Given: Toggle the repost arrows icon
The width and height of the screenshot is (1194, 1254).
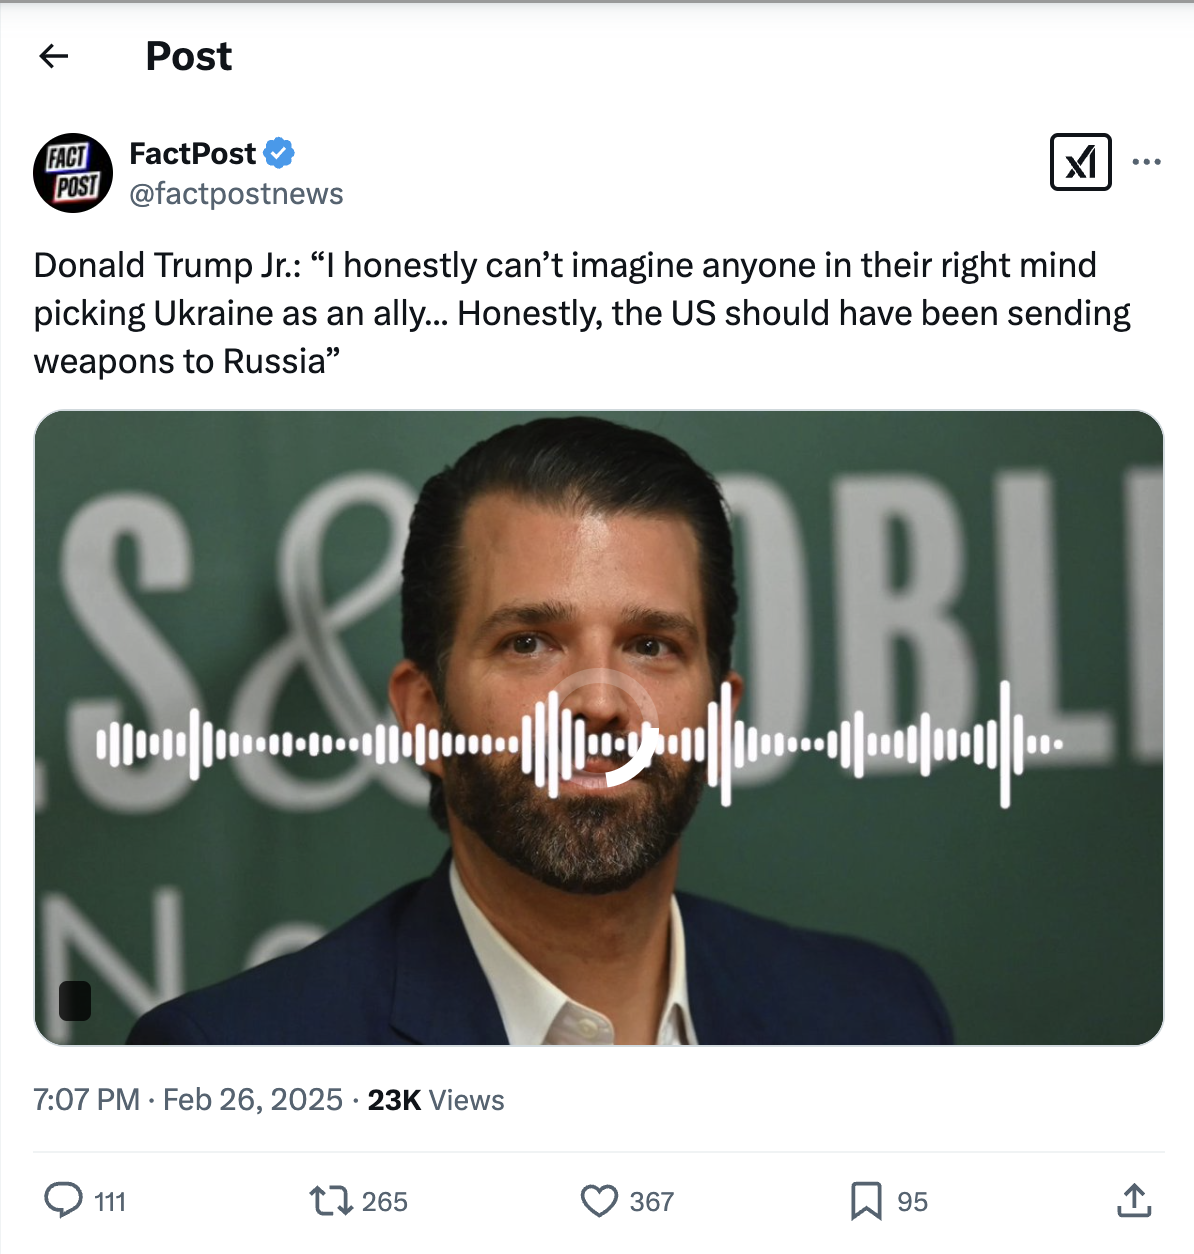Looking at the screenshot, I should (330, 1200).
